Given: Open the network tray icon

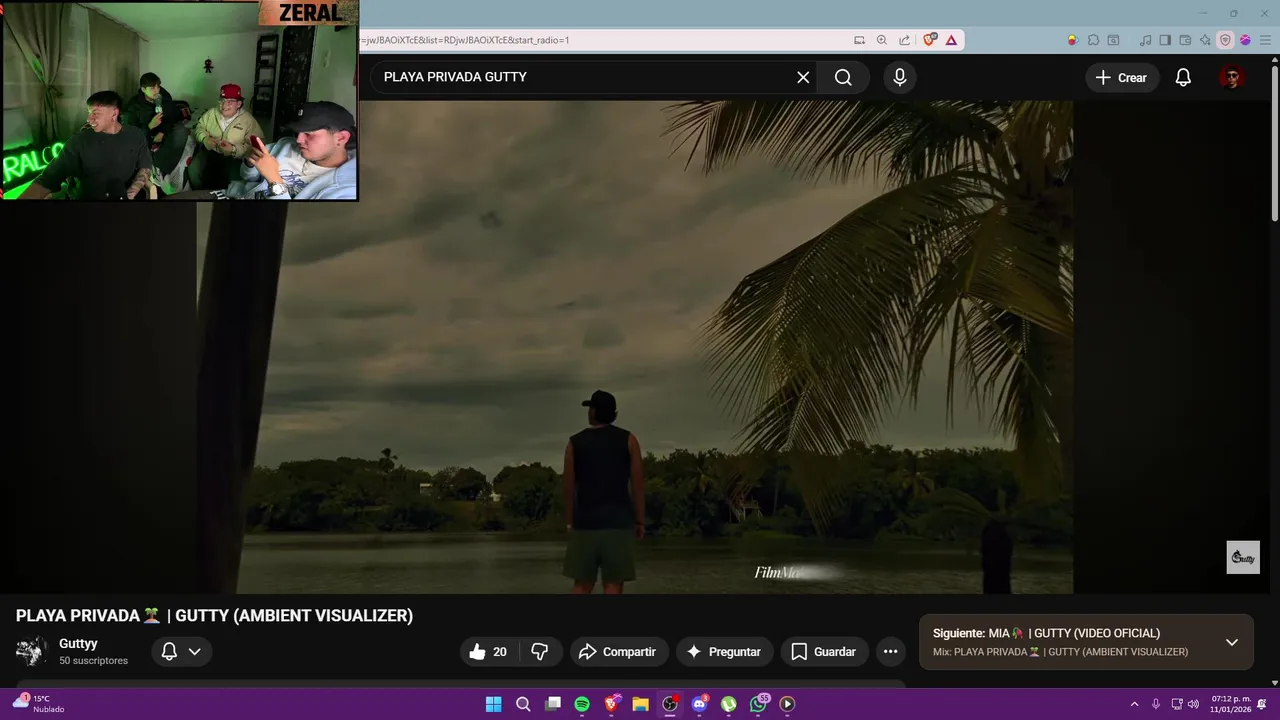Looking at the screenshot, I should point(1177,704).
